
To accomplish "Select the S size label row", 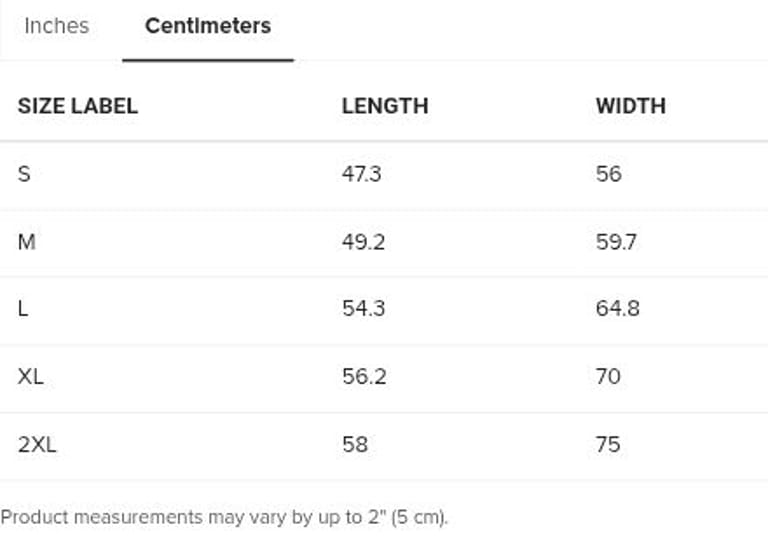I will [x=24, y=174].
